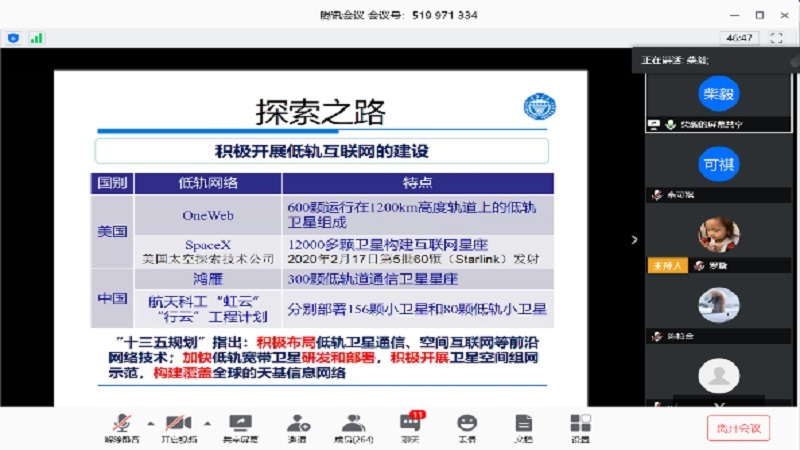Click 国别 table header cell
Image resolution: width=800 pixels, height=450 pixels.
[x=112, y=183]
